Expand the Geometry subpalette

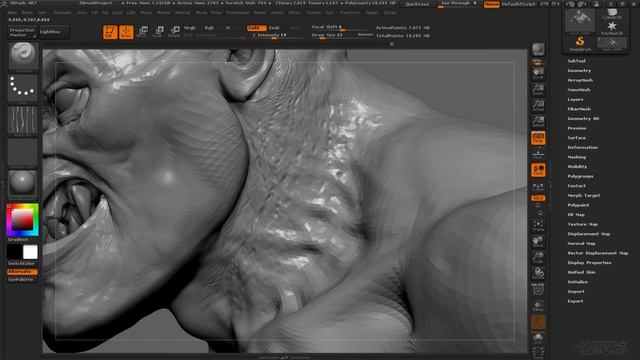point(579,71)
